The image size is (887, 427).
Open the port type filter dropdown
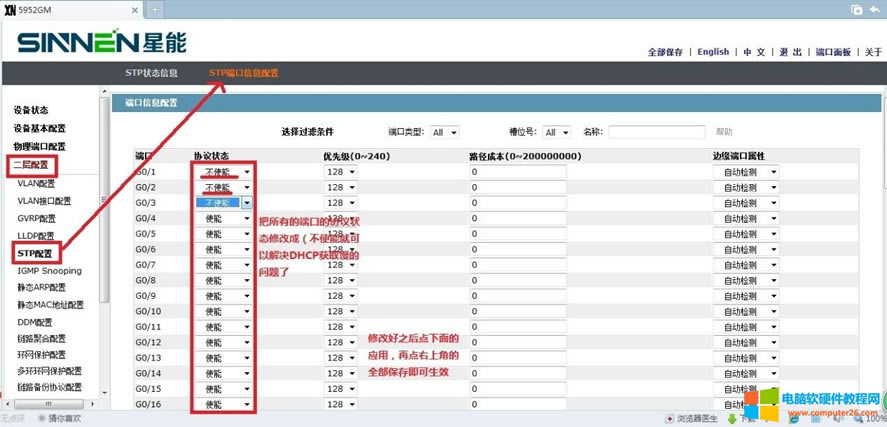(445, 132)
